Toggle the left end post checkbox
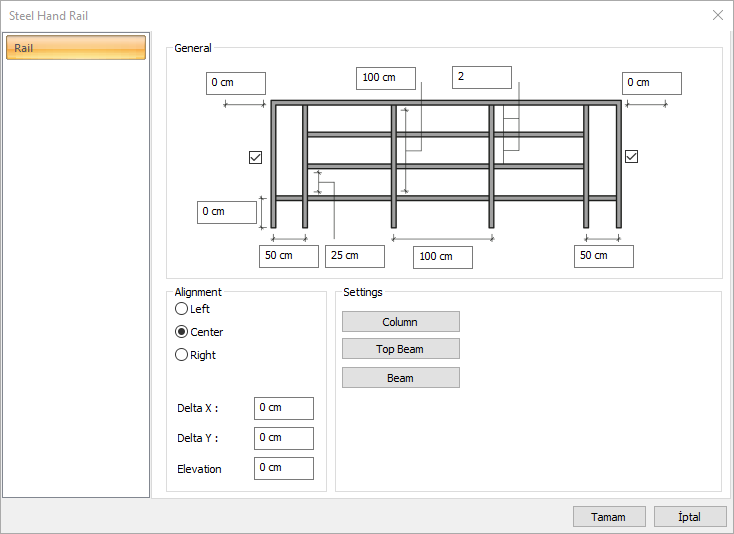The height and width of the screenshot is (534, 734). [x=255, y=157]
